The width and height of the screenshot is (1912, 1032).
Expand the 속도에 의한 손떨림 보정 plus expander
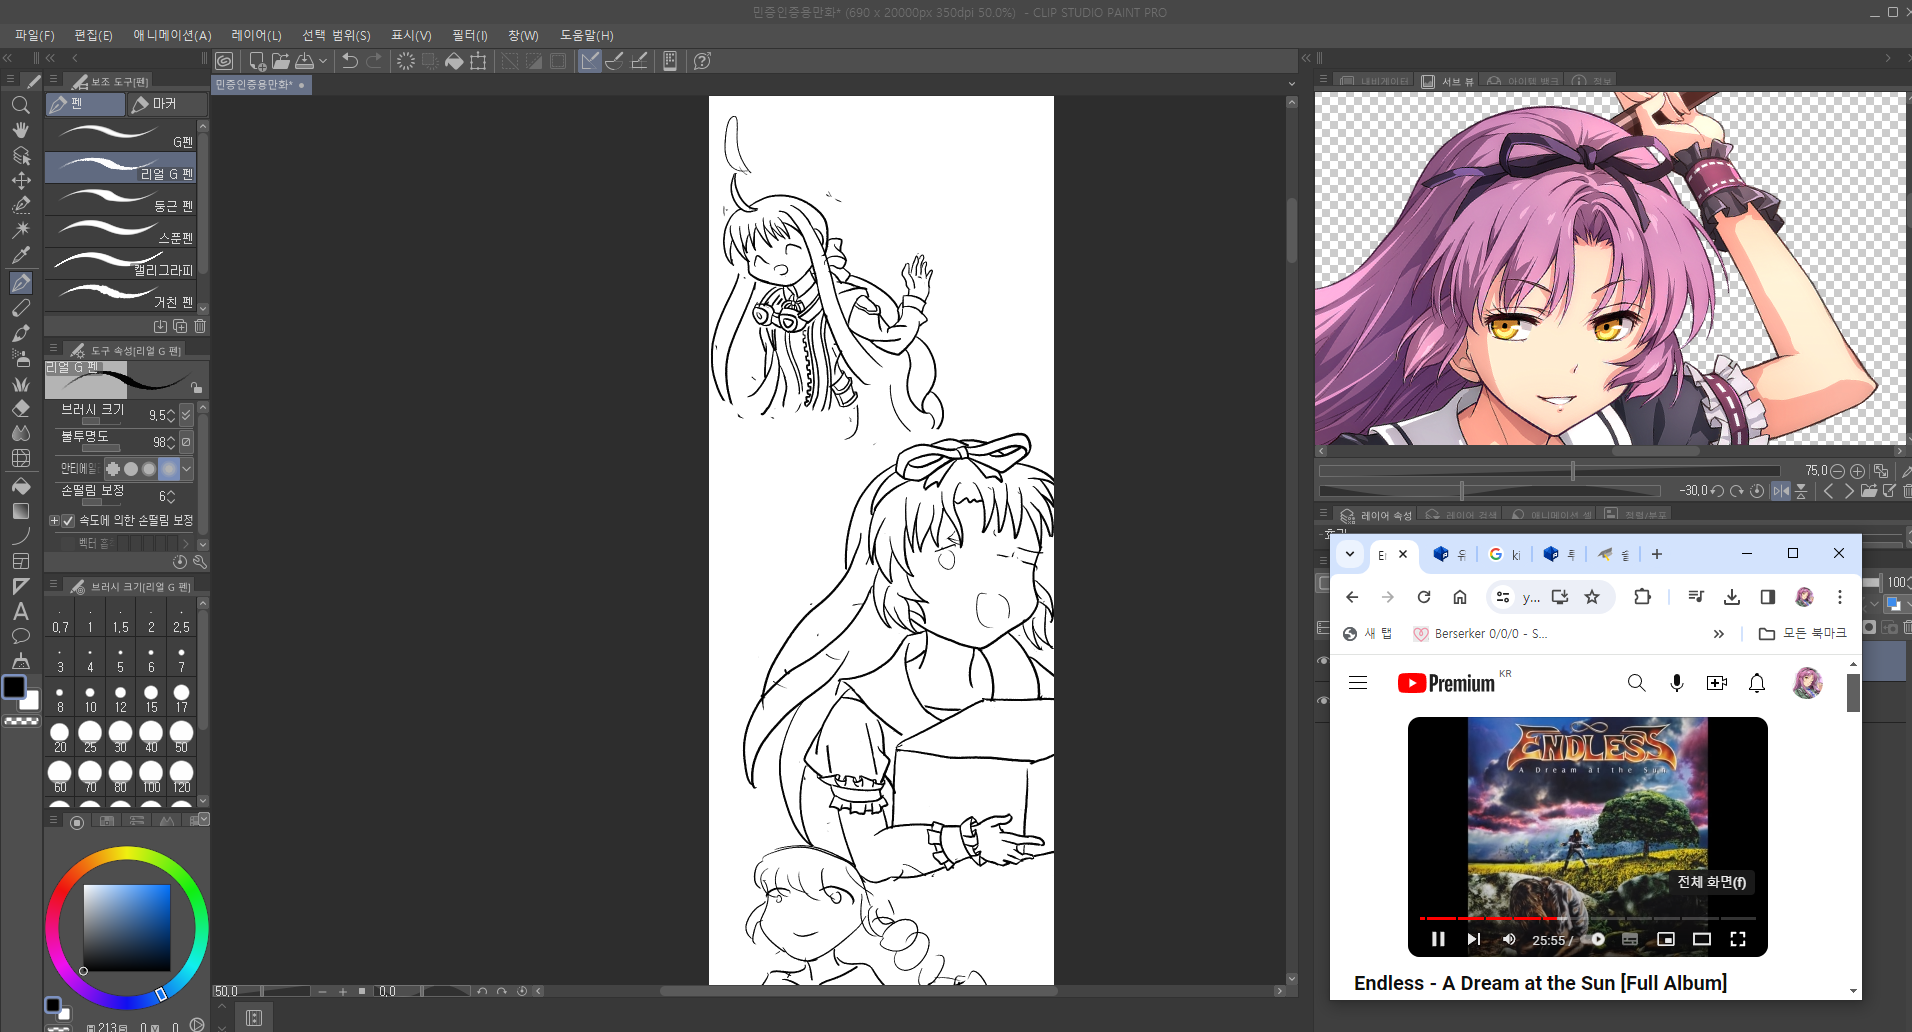point(54,521)
